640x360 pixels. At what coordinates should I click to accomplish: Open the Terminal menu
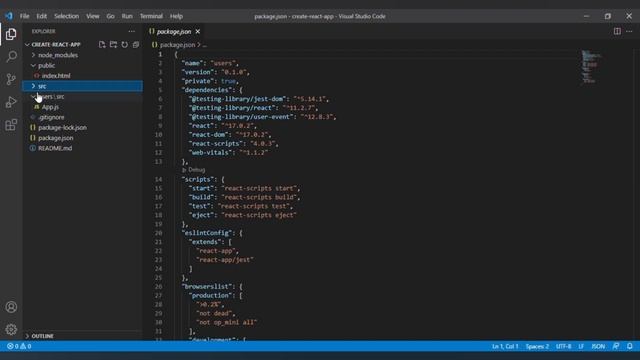[x=151, y=16]
